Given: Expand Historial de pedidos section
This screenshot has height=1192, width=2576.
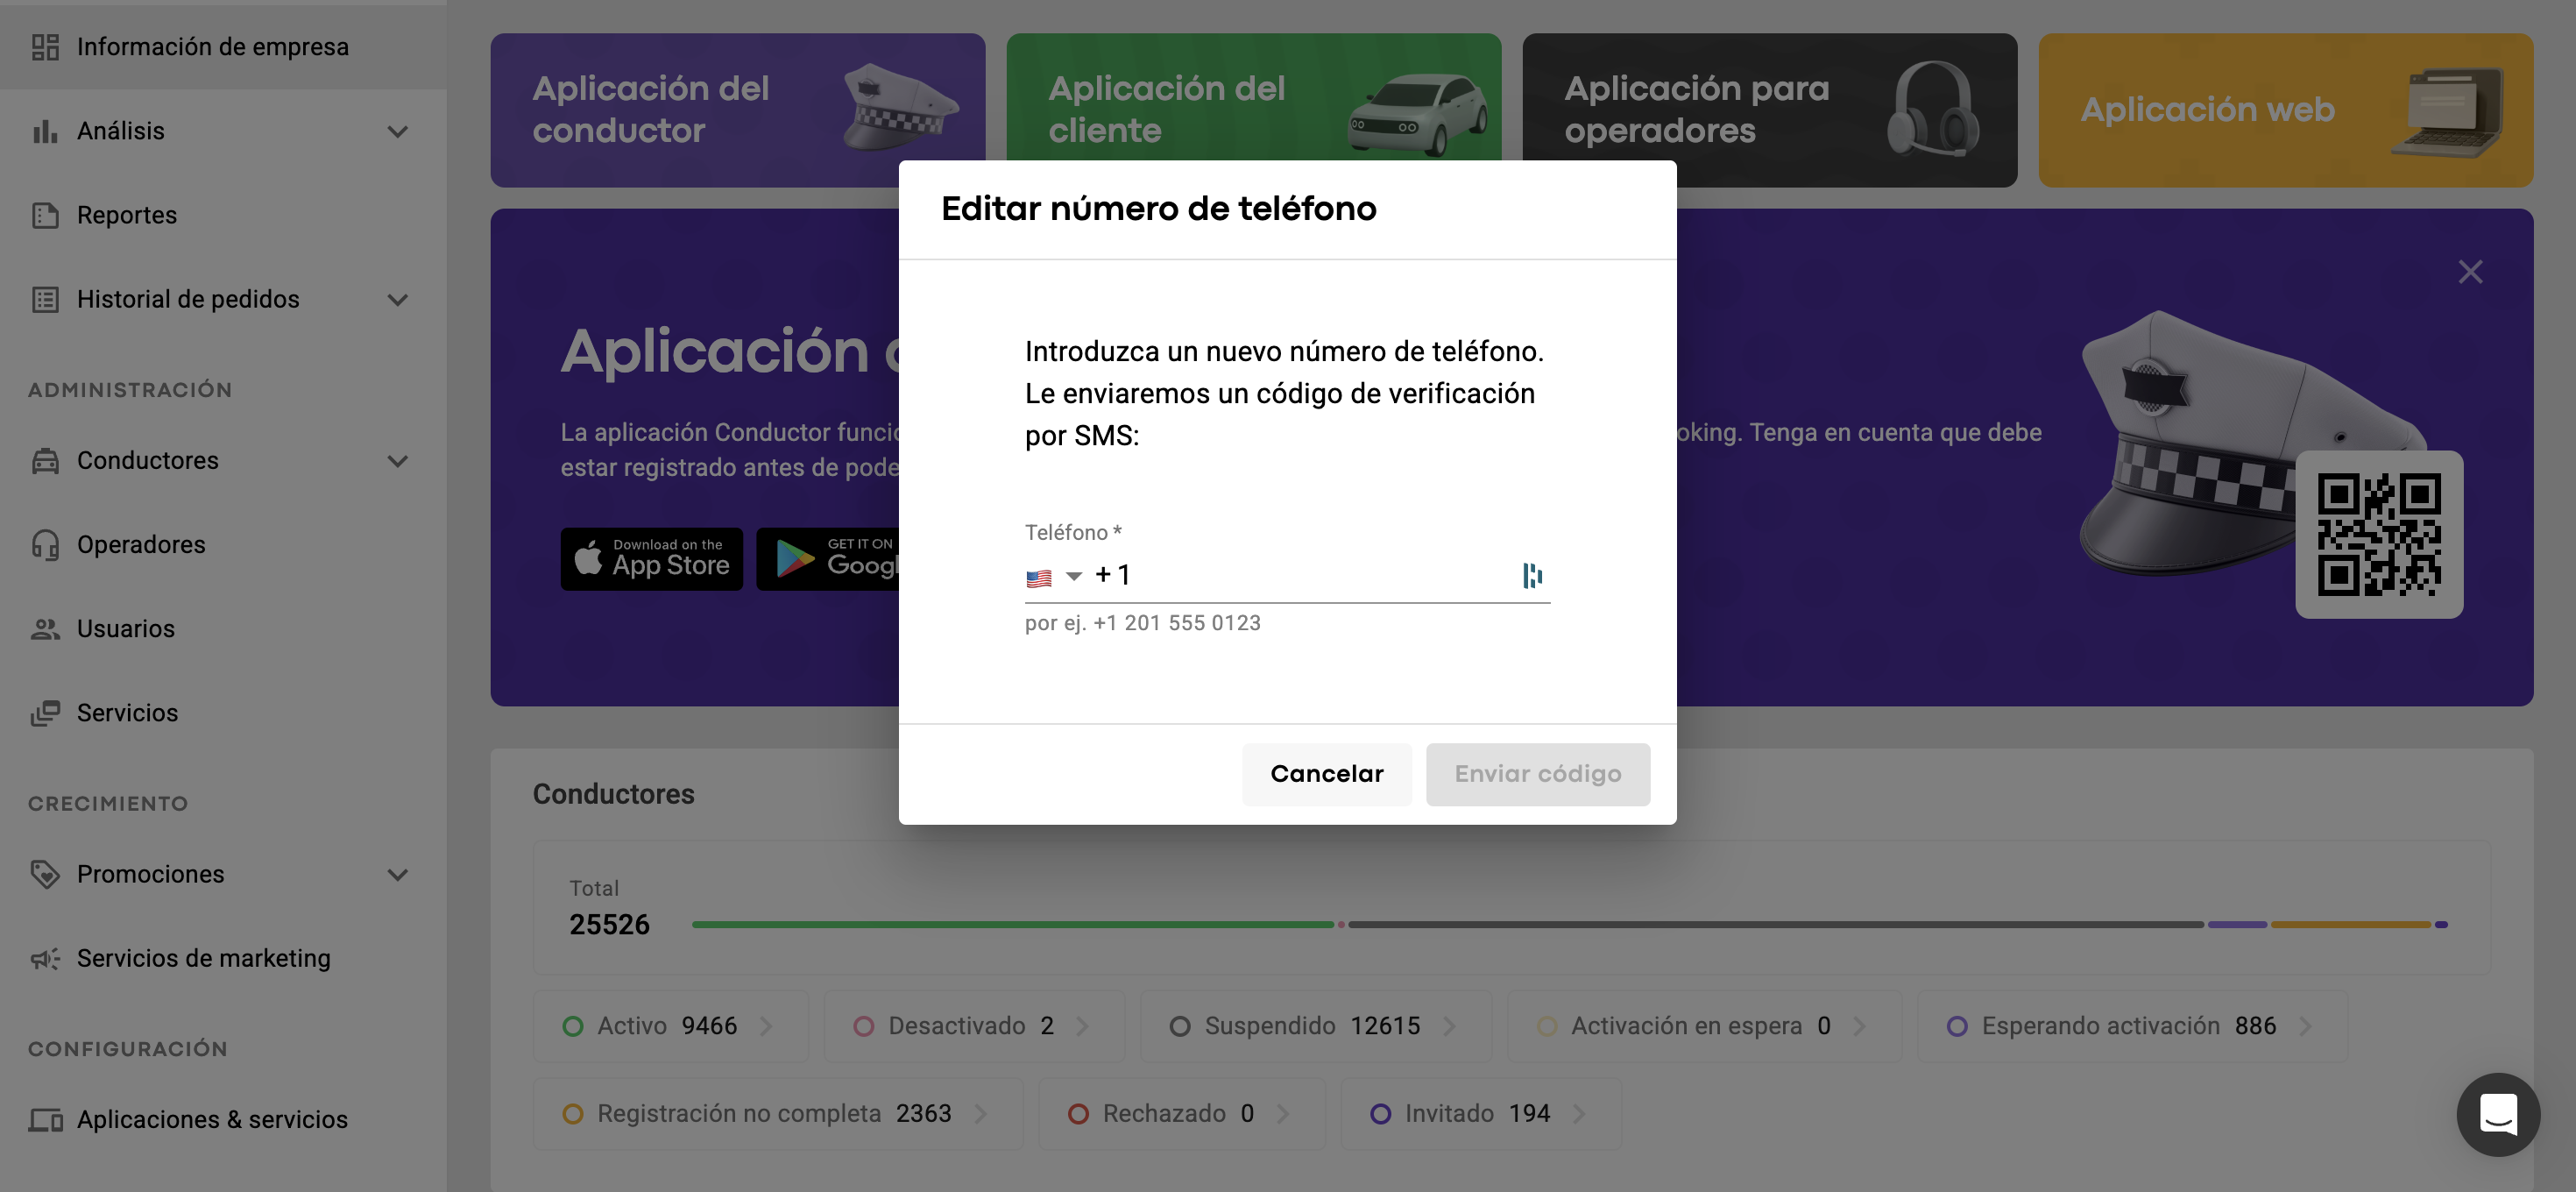Looking at the screenshot, I should coord(397,300).
